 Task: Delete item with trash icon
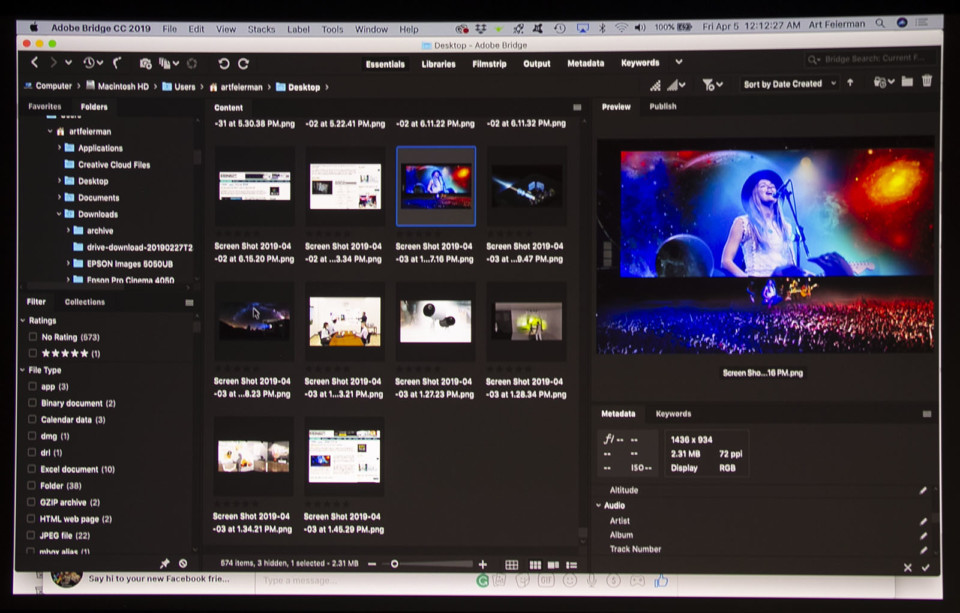click(x=927, y=81)
